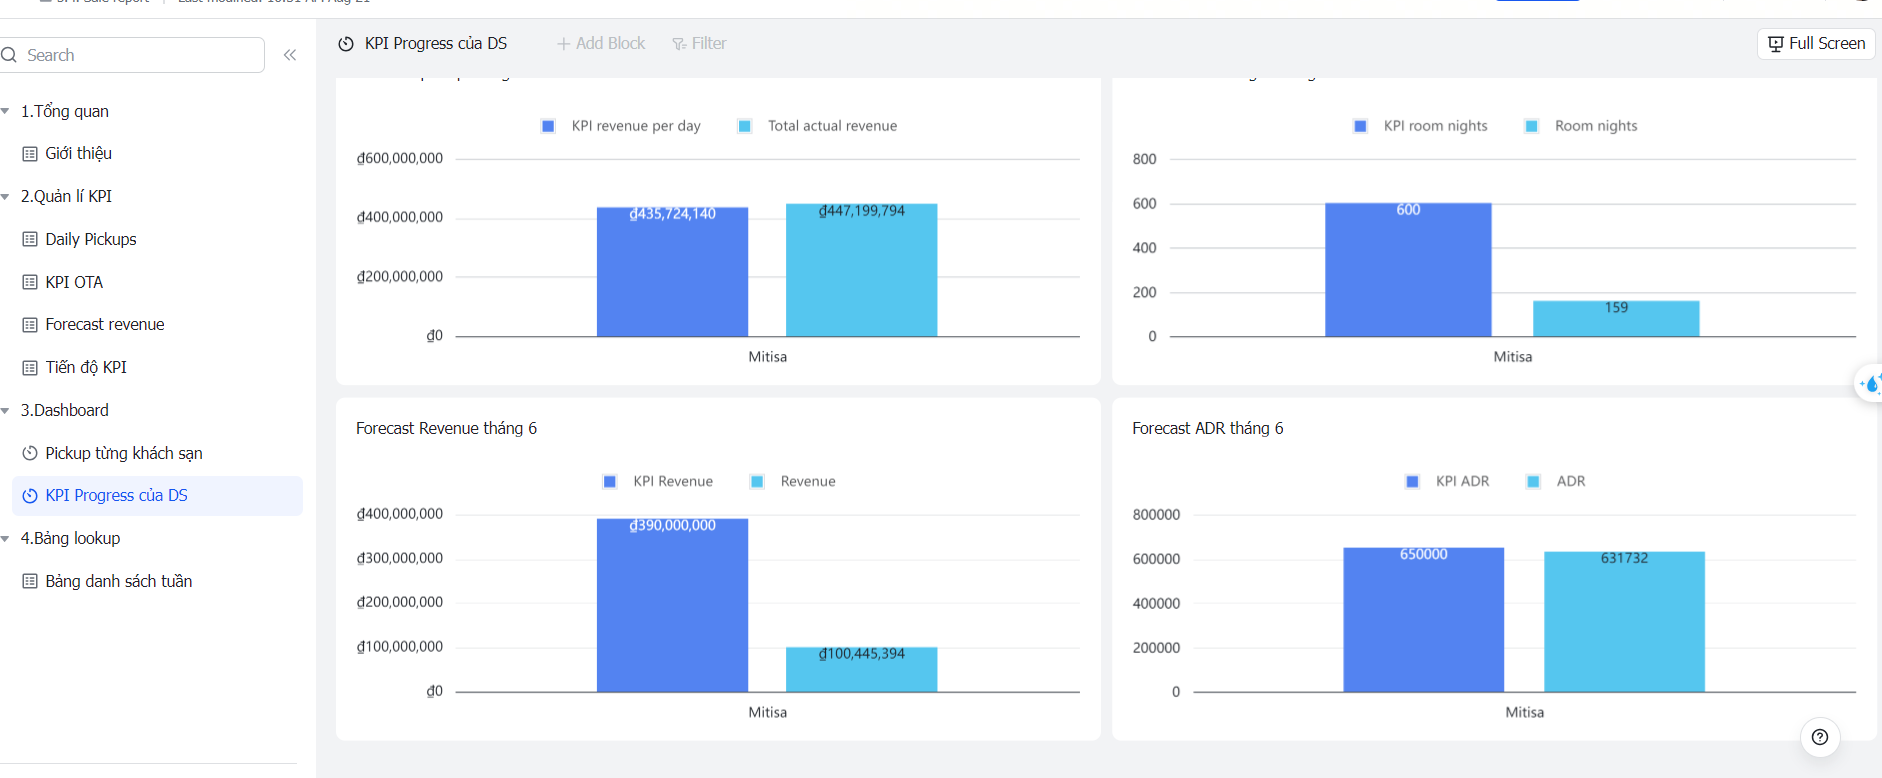
Task: Toggle Room nights legend swatch
Action: 1531,126
